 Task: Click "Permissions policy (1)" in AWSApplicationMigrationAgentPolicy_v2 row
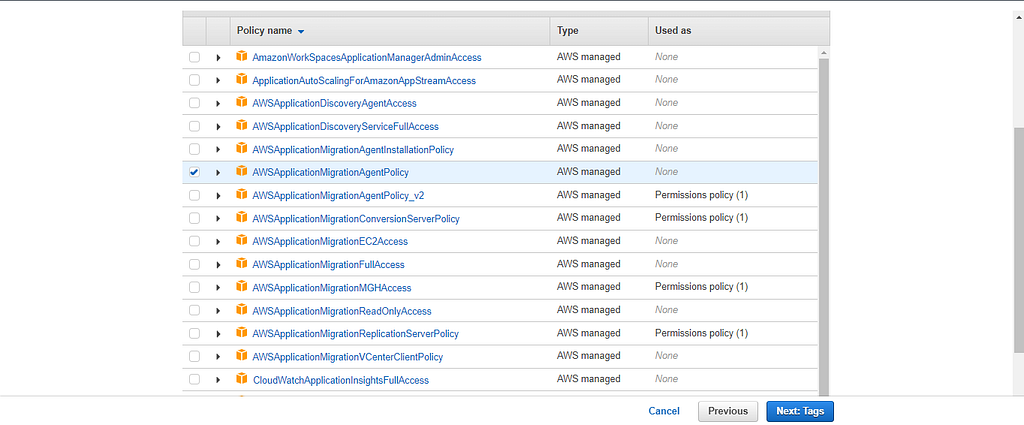coord(701,195)
